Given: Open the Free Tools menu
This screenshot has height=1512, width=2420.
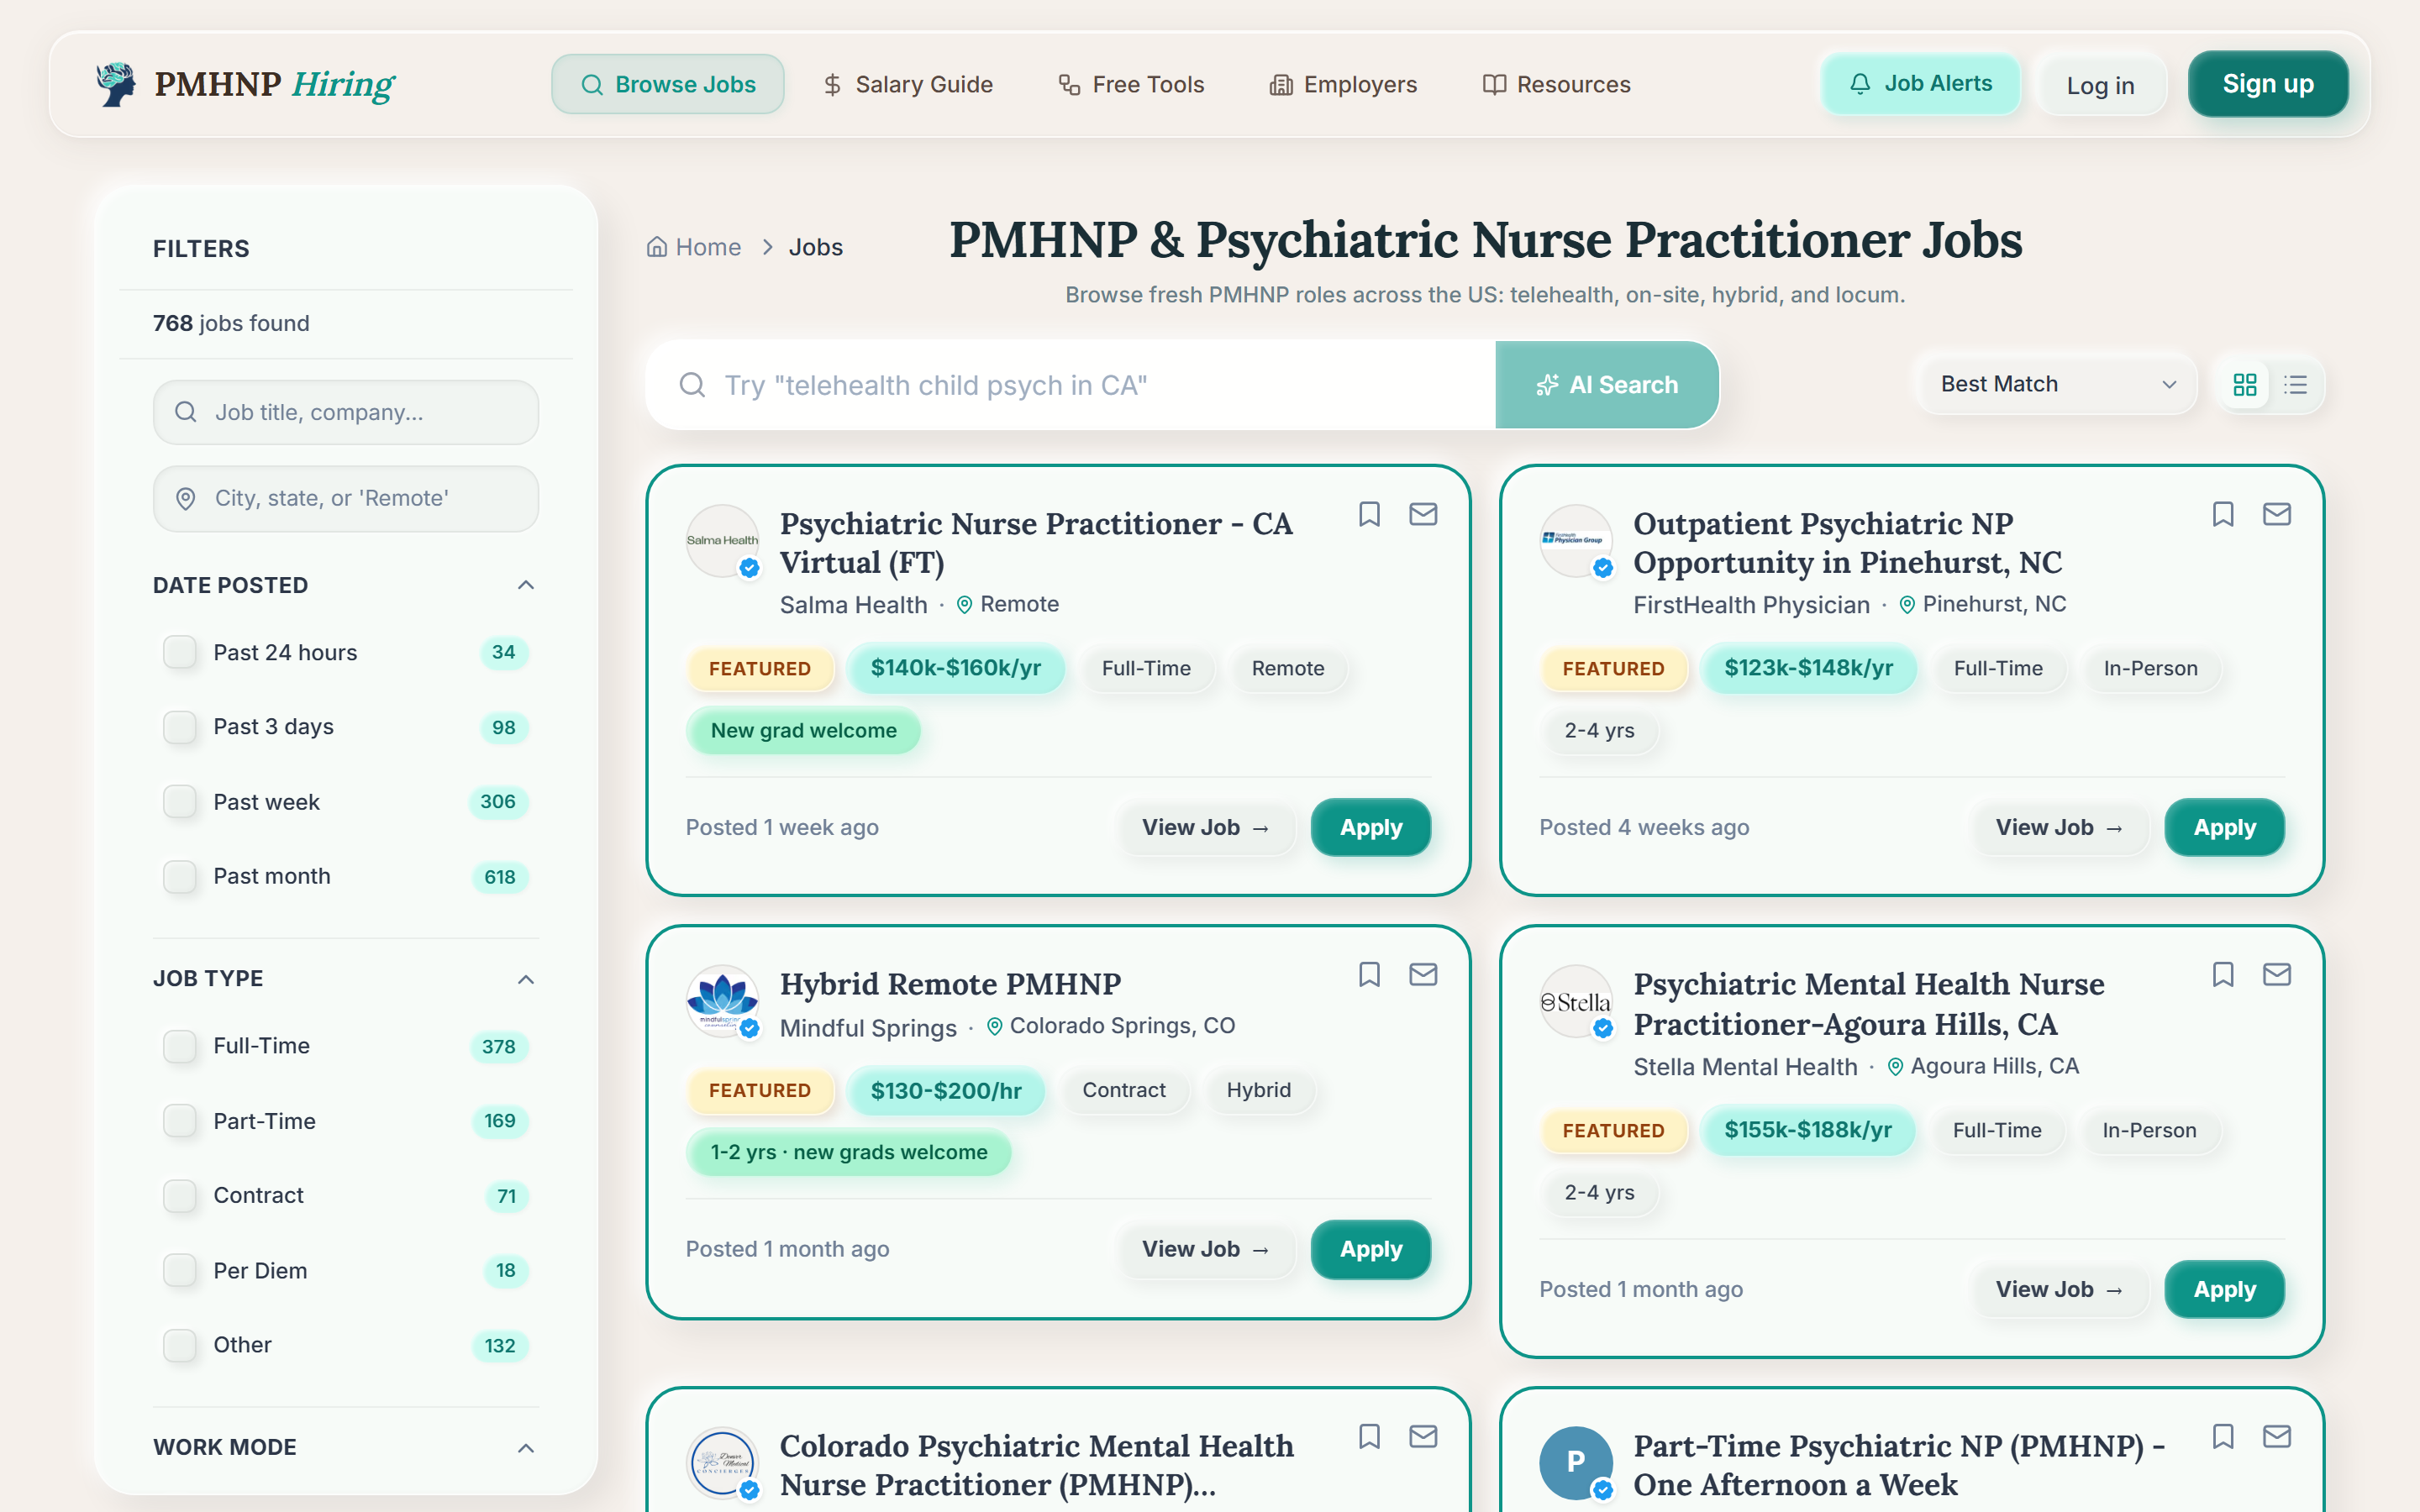Looking at the screenshot, I should [1132, 84].
